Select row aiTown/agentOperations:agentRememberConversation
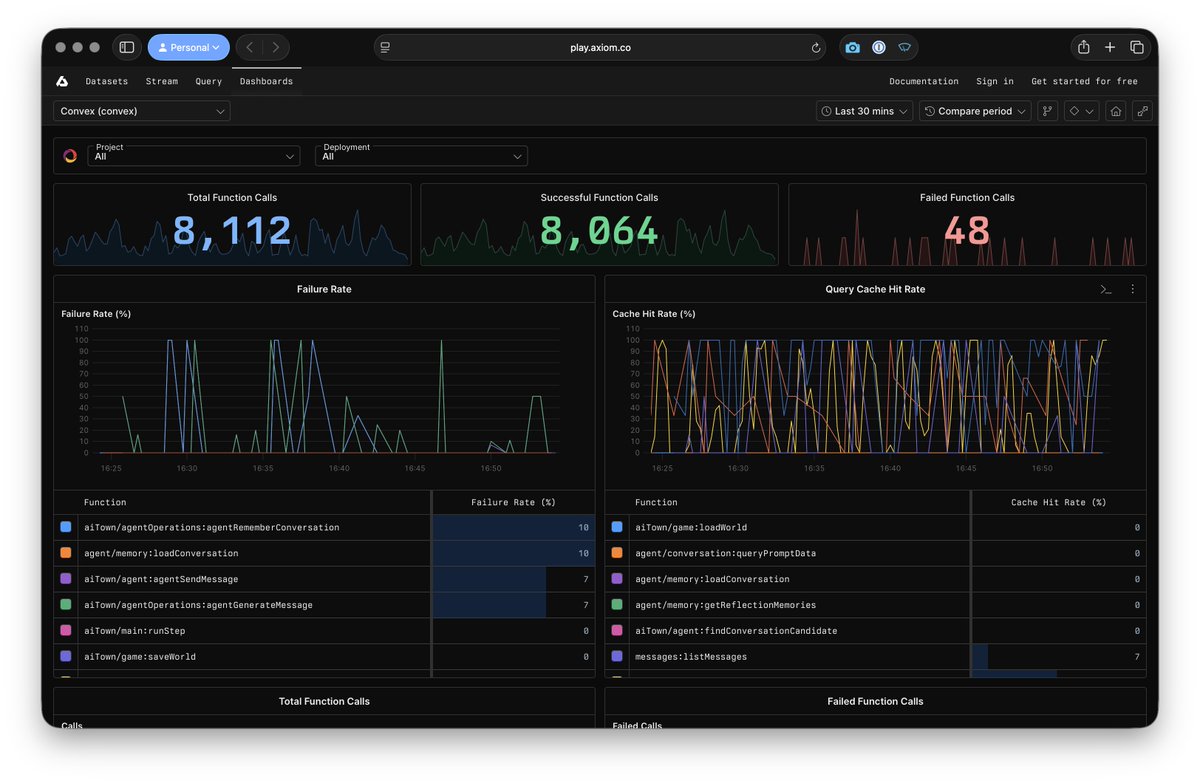 (x=324, y=527)
